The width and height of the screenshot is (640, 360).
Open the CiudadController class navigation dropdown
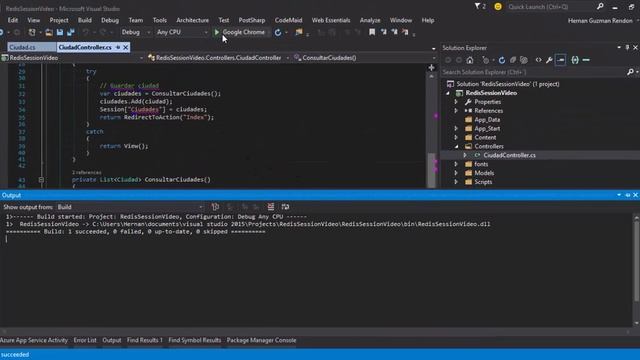coord(218,58)
